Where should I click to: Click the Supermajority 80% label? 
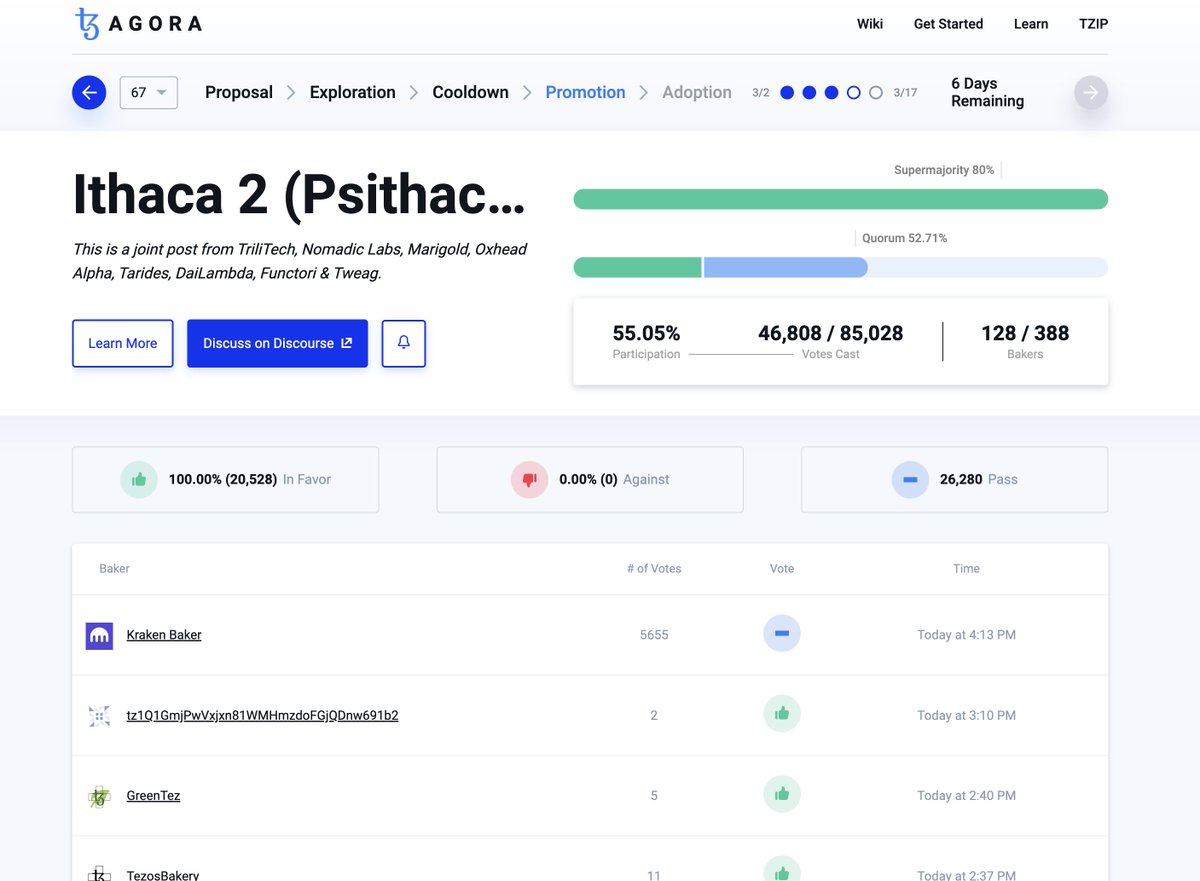coord(944,170)
